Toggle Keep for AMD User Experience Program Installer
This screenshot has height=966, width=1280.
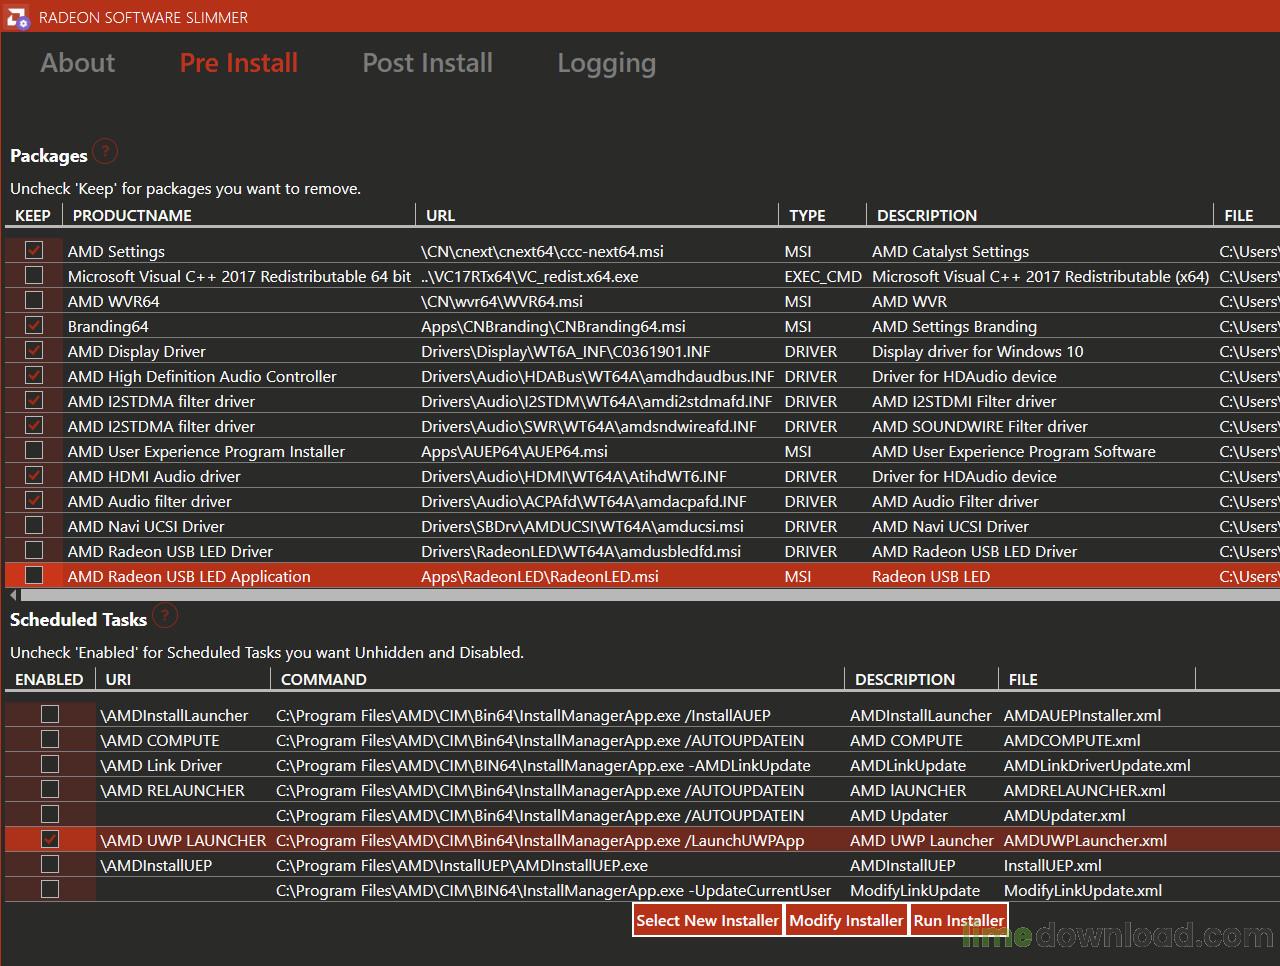point(34,450)
